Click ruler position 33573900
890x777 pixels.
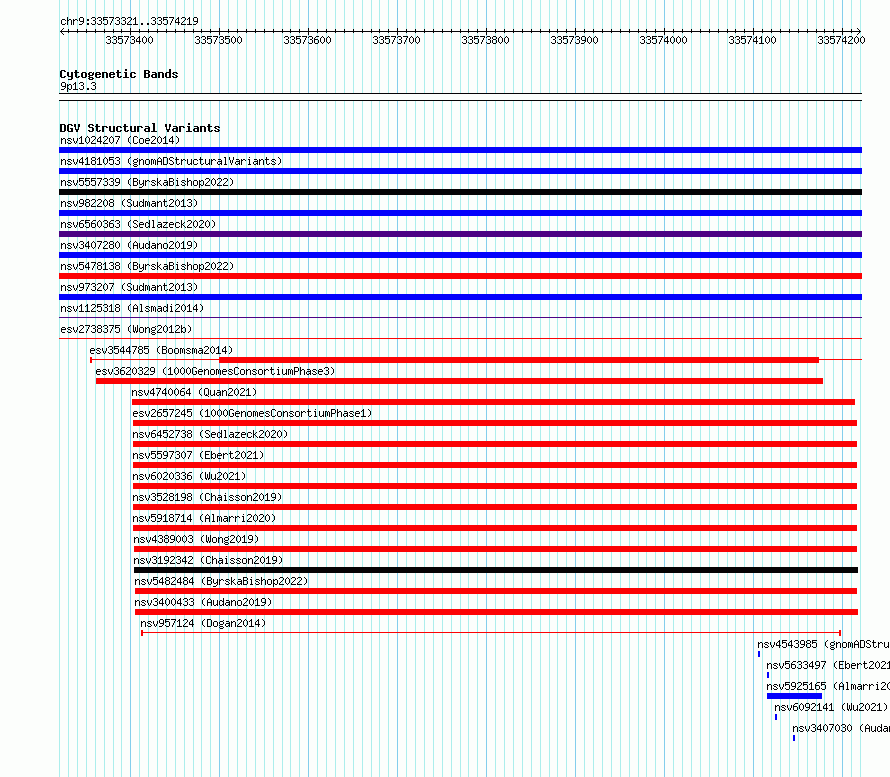coord(574,40)
